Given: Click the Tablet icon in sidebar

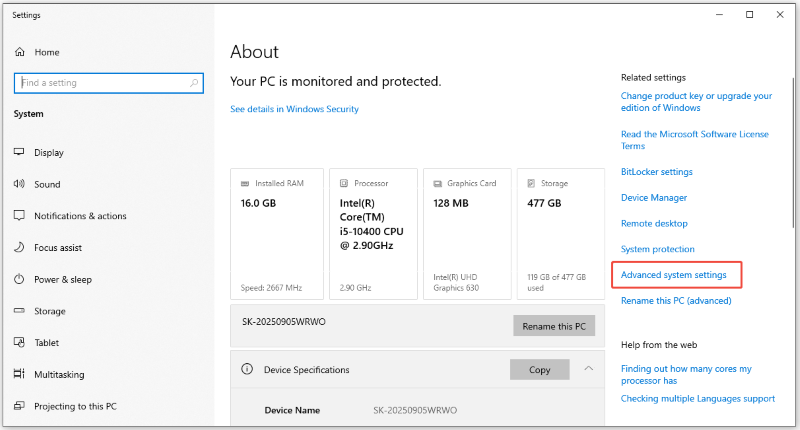Looking at the screenshot, I should [x=19, y=342].
